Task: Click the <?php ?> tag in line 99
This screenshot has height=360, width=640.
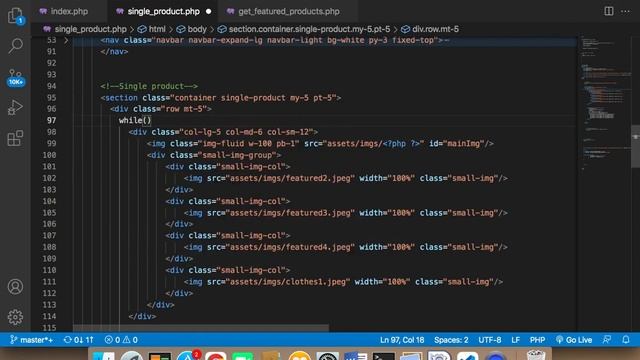Action: pos(401,143)
